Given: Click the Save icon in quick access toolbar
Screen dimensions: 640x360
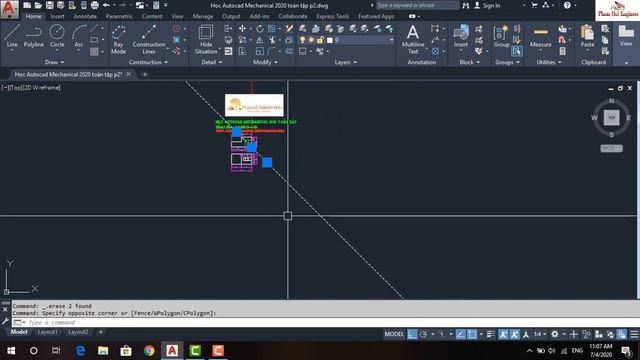Looking at the screenshot, I should [49, 5].
